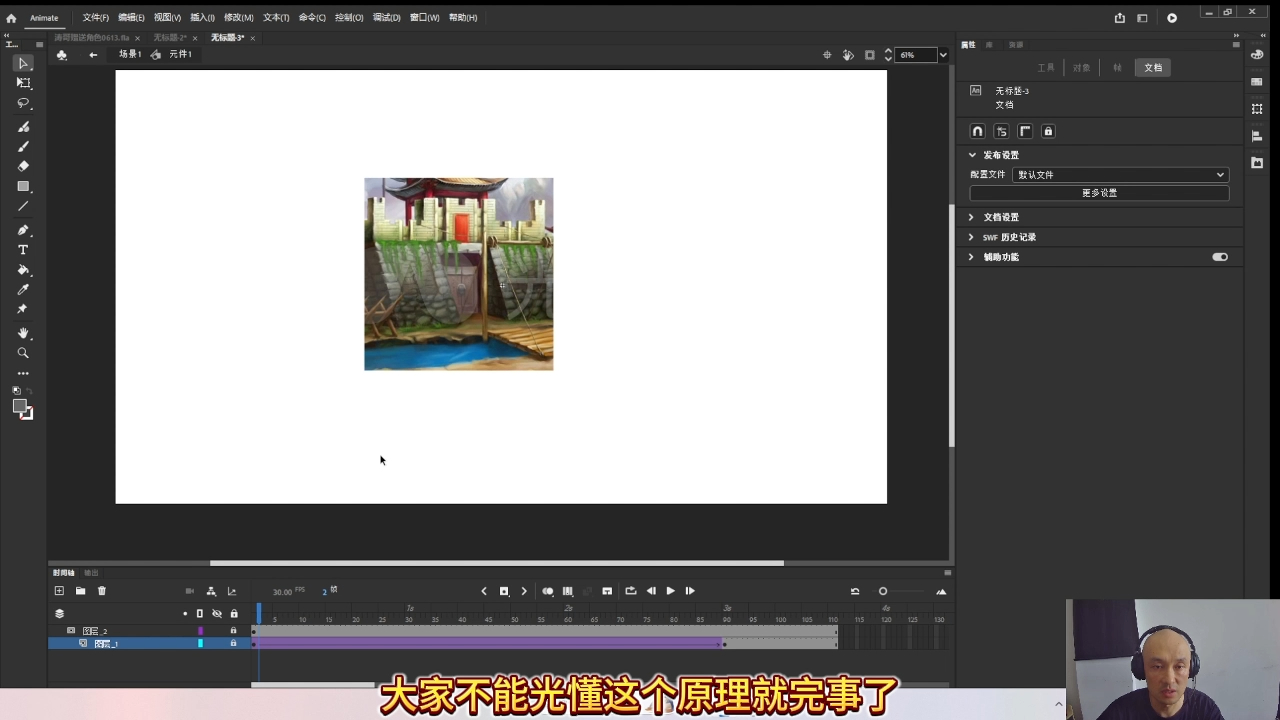Viewport: 1280px width, 720px height.
Task: Open the 配置文件 profile dropdown
Action: pyautogui.click(x=1119, y=174)
